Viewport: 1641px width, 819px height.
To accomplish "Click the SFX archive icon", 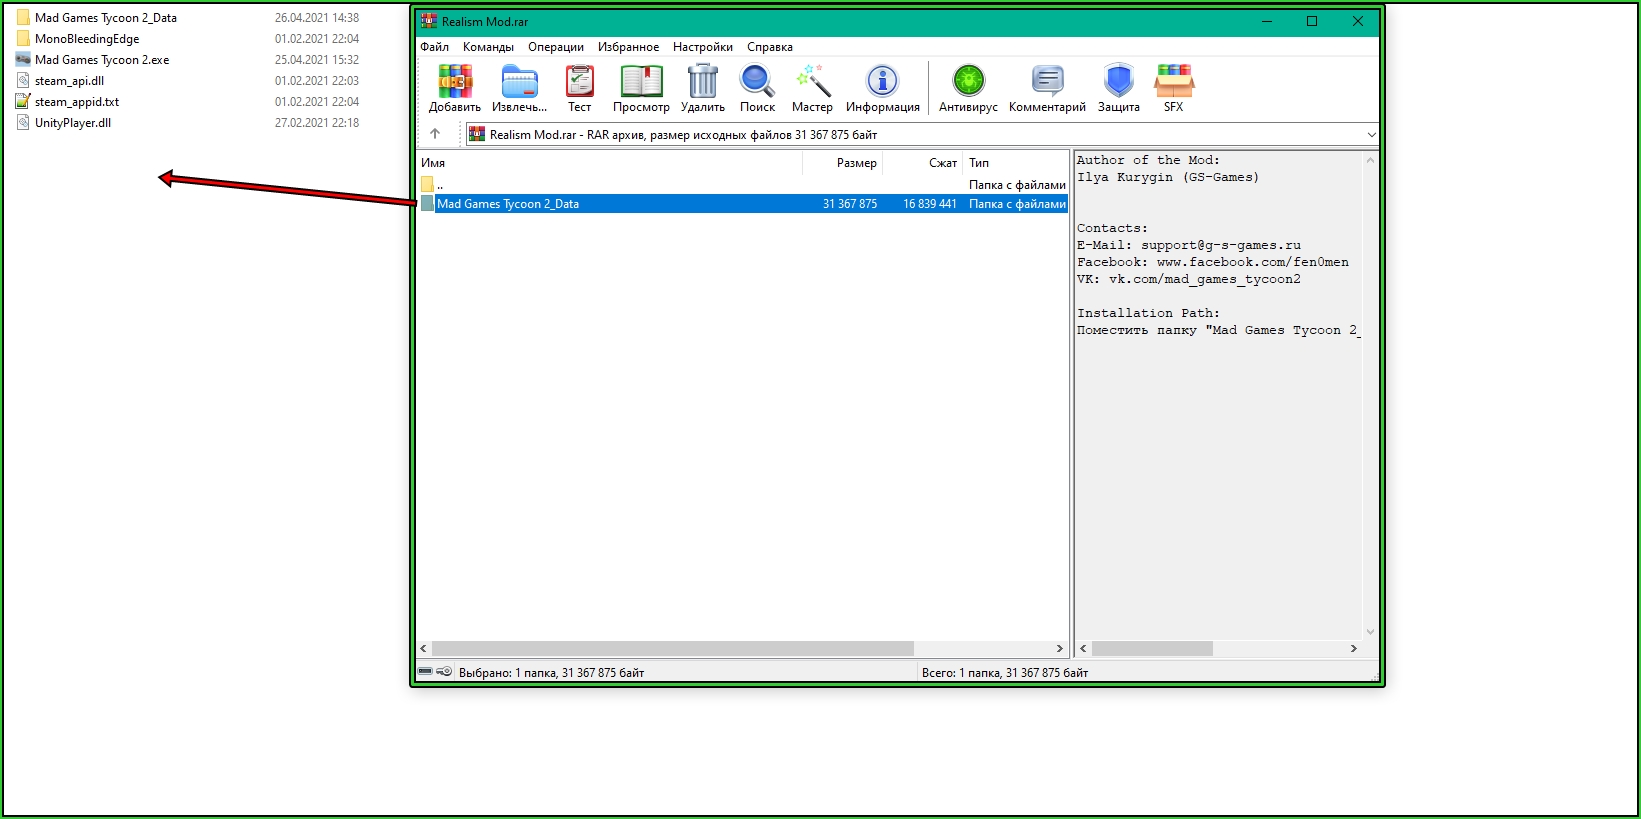I will point(1174,81).
